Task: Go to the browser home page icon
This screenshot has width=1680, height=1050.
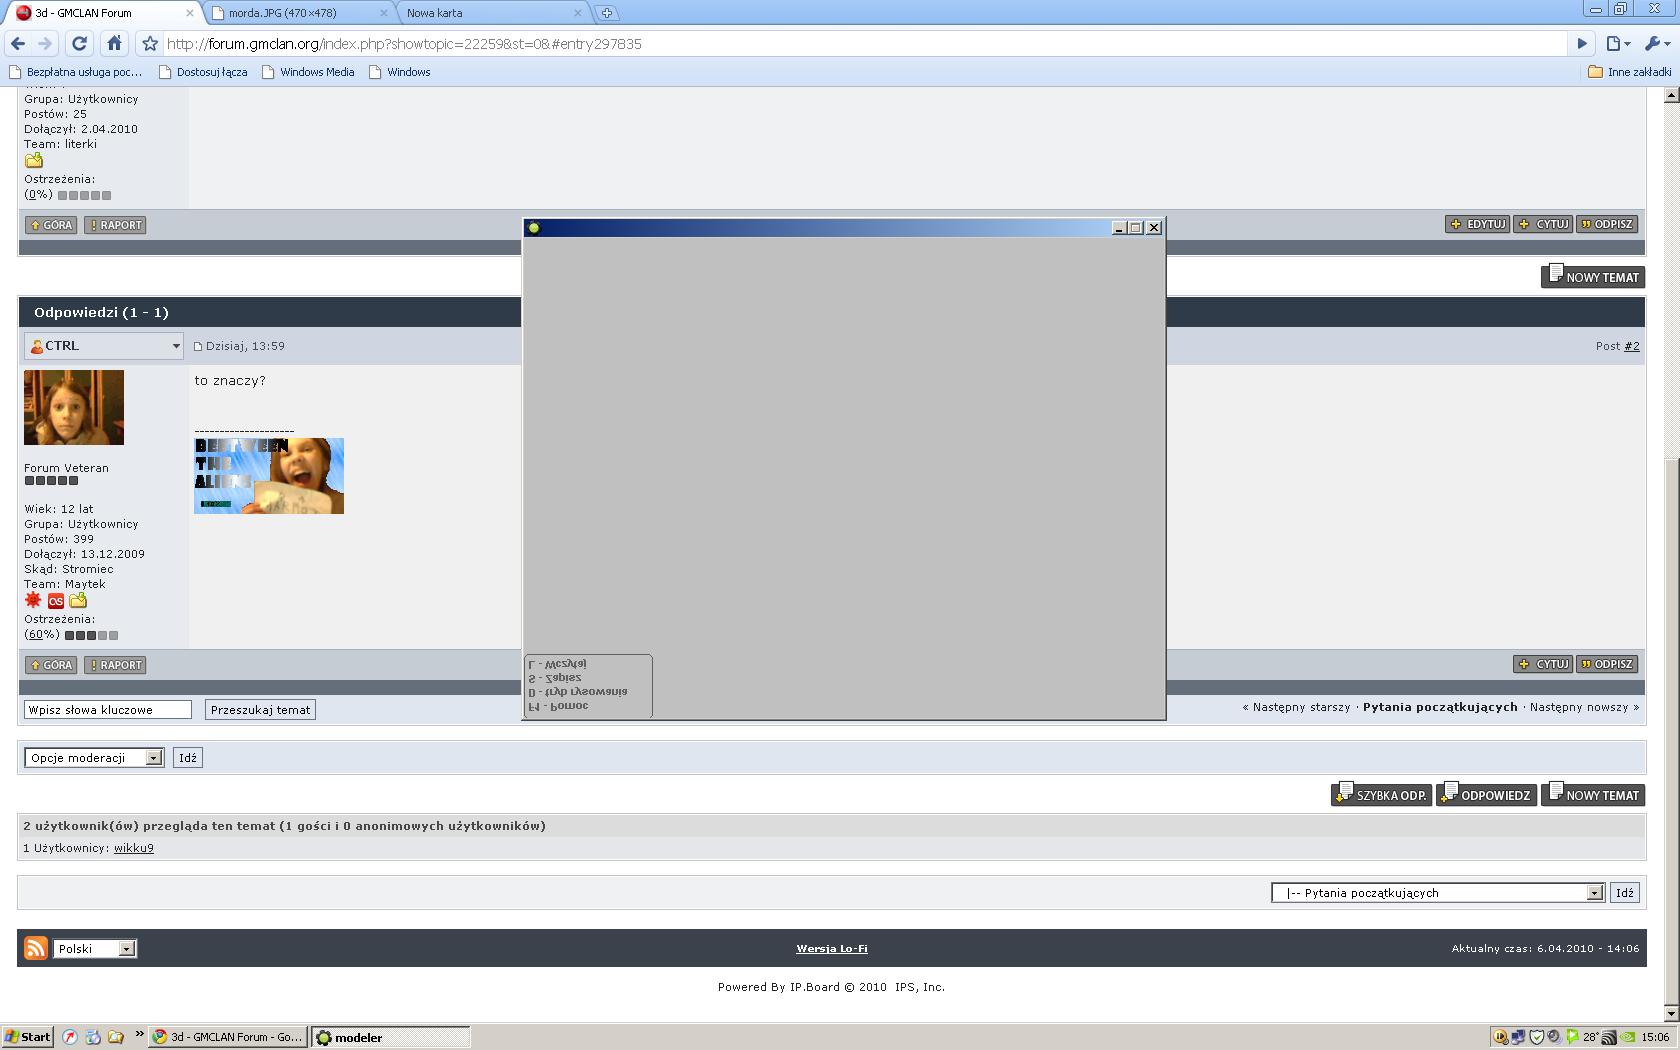Action: [114, 43]
